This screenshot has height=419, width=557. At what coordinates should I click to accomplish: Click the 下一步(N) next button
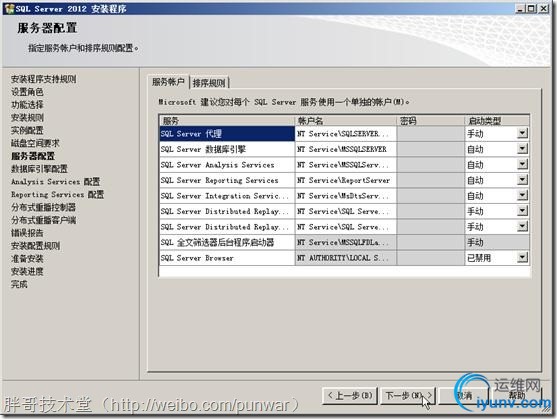click(408, 395)
